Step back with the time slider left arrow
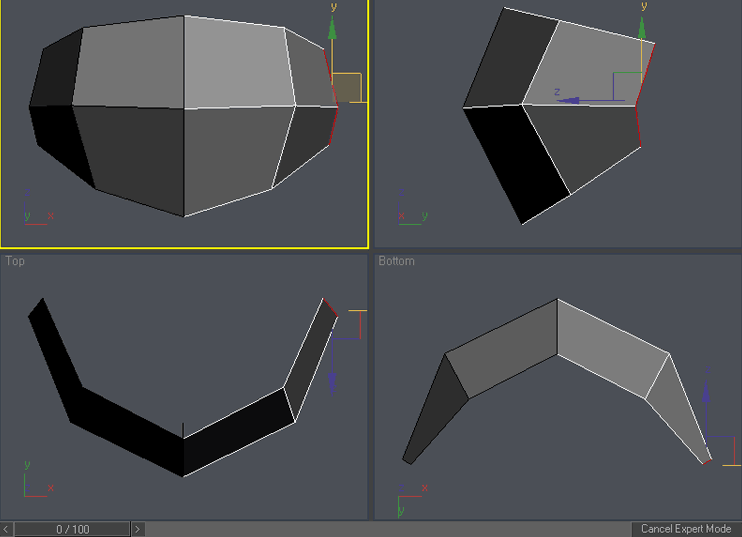This screenshot has width=742, height=537. click(x=7, y=529)
